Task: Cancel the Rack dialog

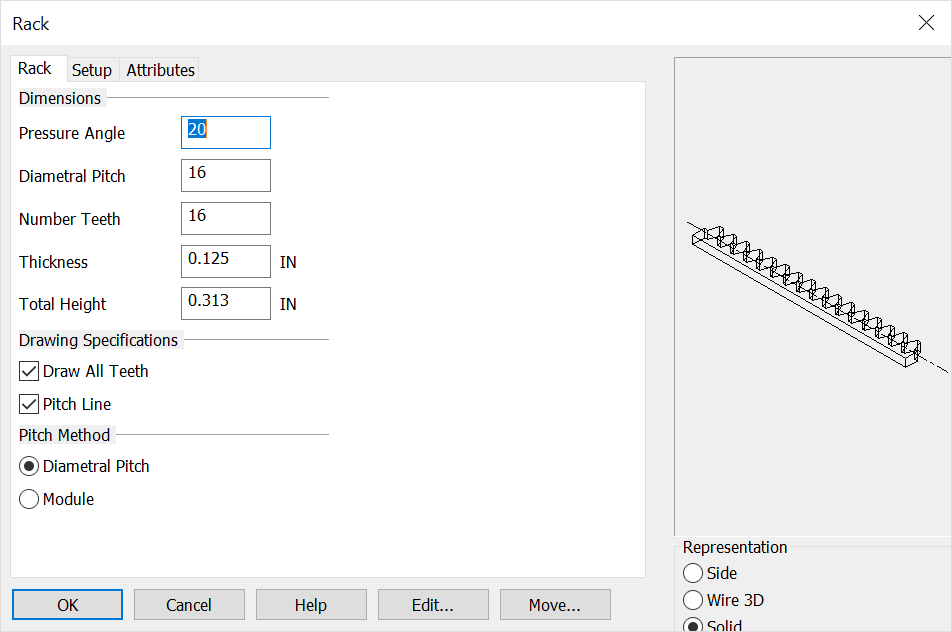Action: (188, 604)
